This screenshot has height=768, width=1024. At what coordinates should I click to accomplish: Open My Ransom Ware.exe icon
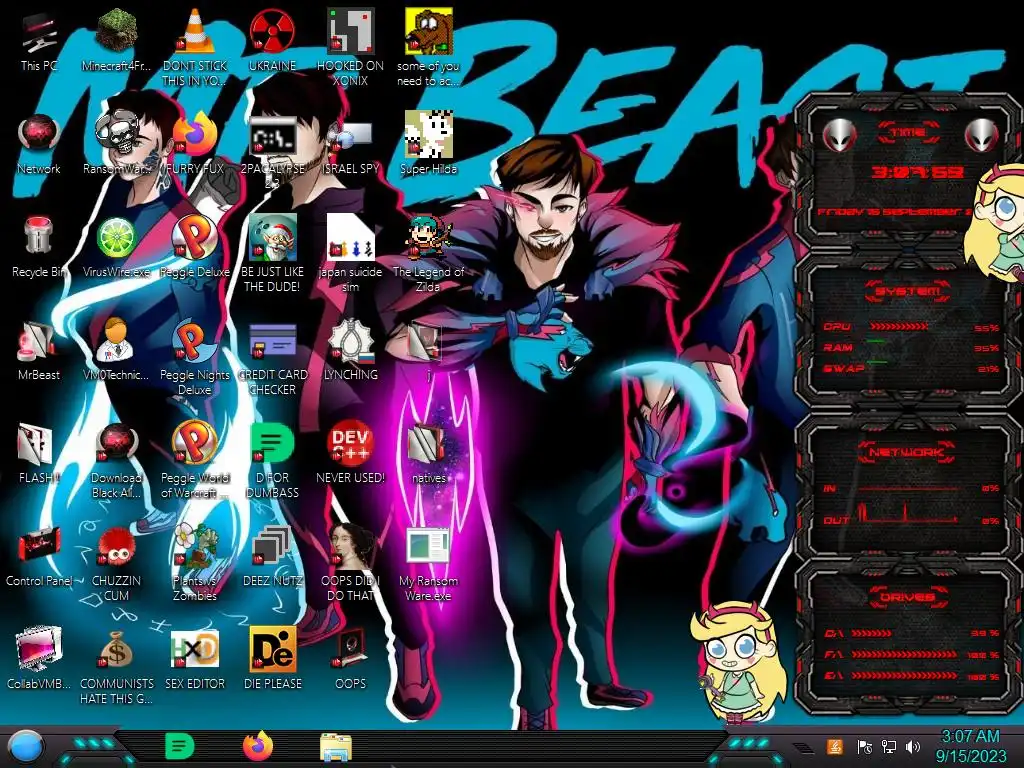coord(428,546)
